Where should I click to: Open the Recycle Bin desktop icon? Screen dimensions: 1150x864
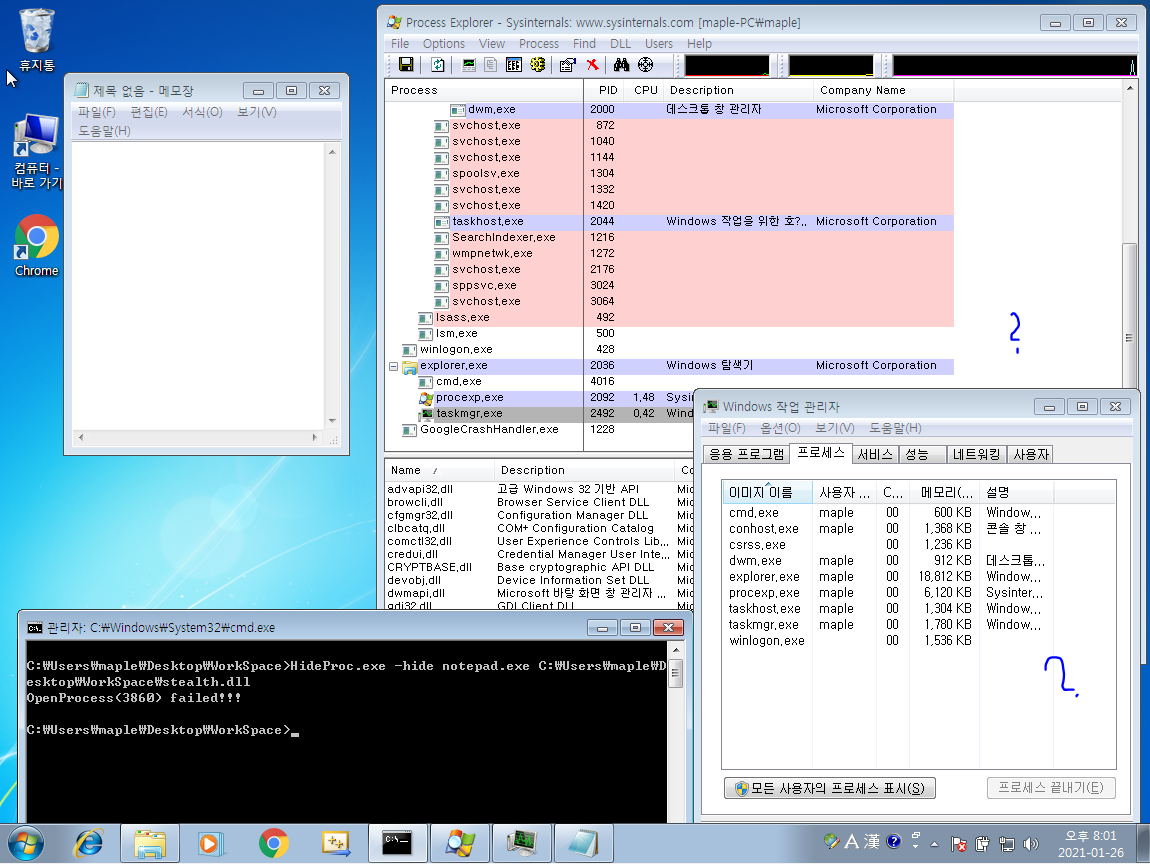[37, 40]
